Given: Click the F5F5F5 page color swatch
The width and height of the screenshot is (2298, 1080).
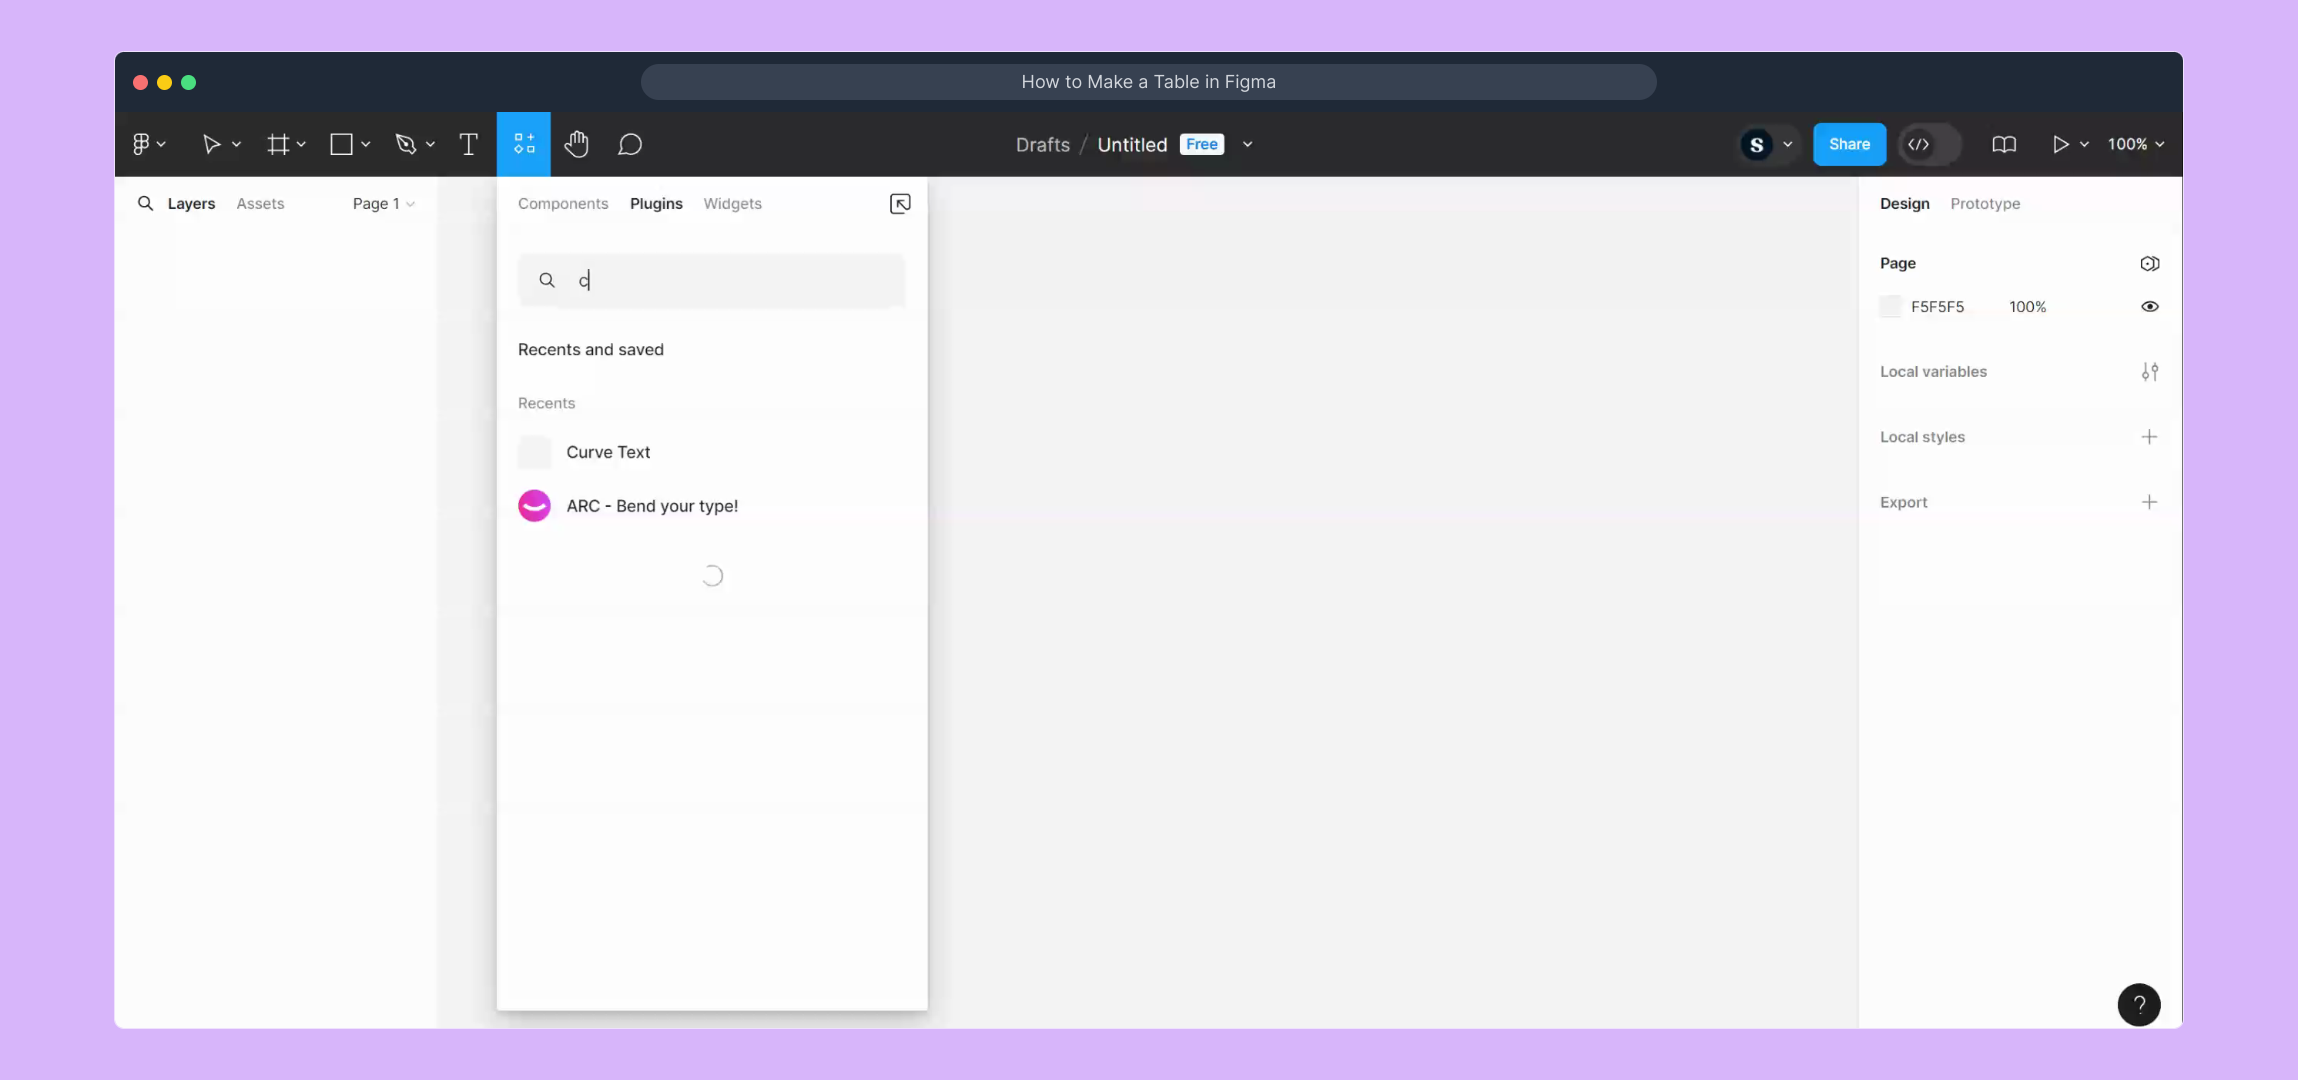Looking at the screenshot, I should click(x=1890, y=307).
